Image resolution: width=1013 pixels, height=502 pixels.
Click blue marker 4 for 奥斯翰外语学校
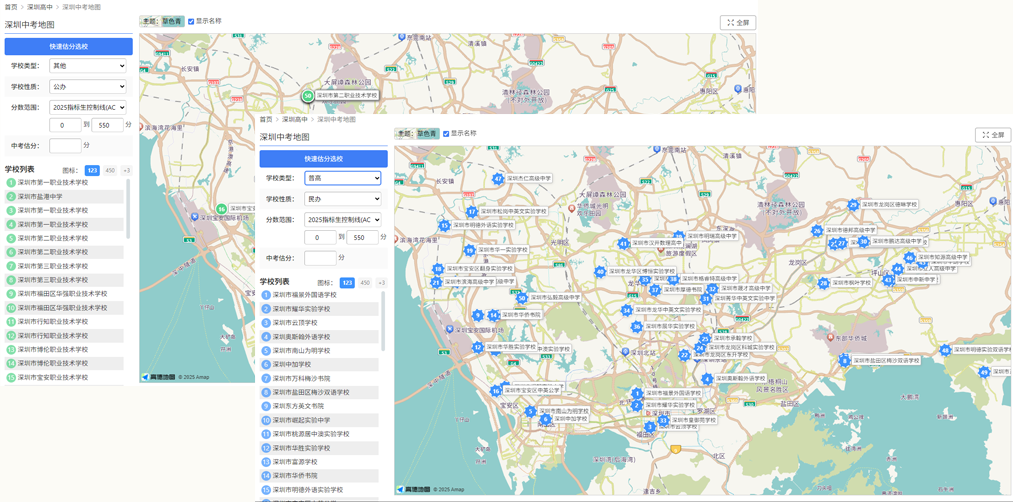tap(707, 379)
